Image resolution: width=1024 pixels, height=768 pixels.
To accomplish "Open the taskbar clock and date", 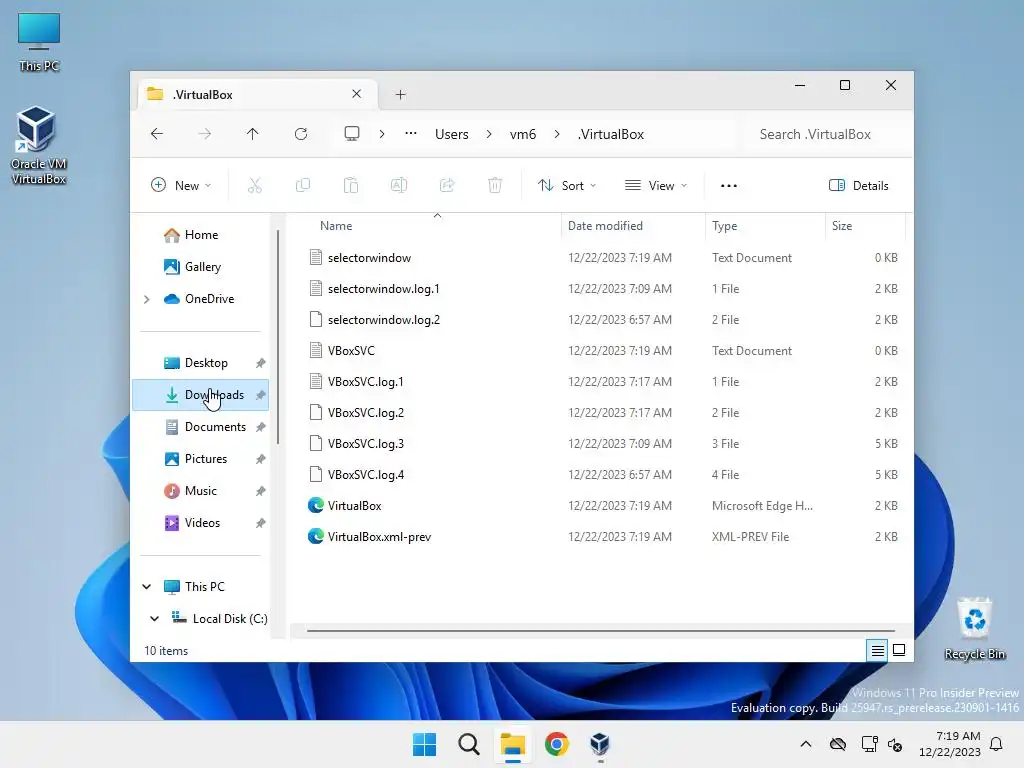I will pos(949,744).
